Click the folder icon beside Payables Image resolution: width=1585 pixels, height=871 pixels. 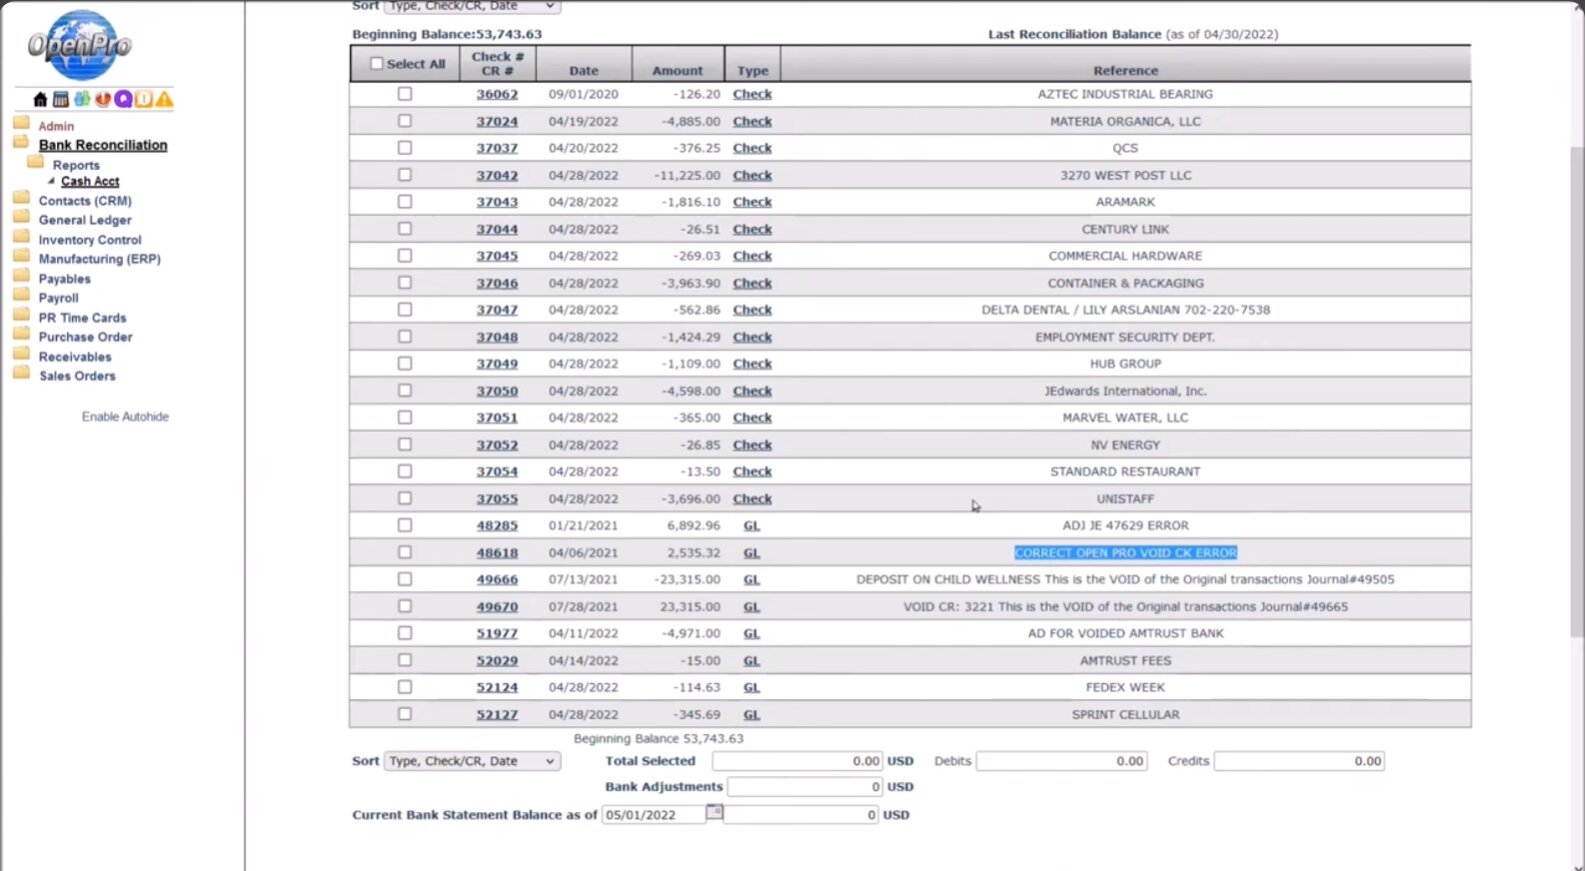(x=21, y=276)
